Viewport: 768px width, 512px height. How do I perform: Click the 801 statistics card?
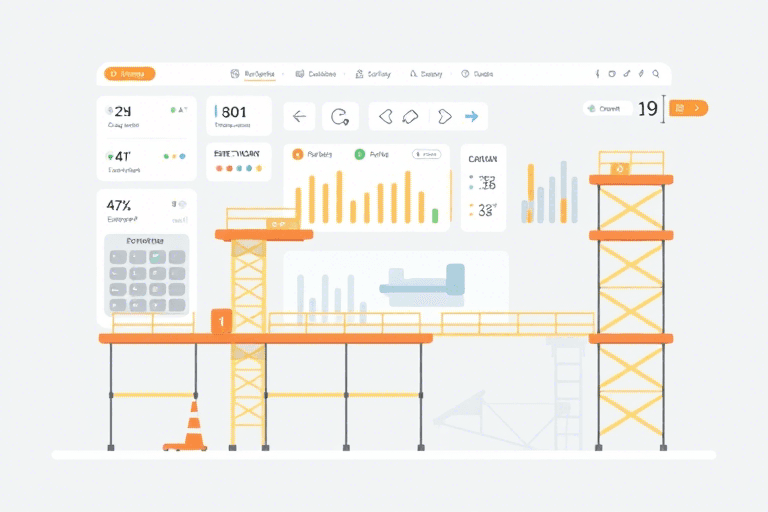click(x=238, y=117)
